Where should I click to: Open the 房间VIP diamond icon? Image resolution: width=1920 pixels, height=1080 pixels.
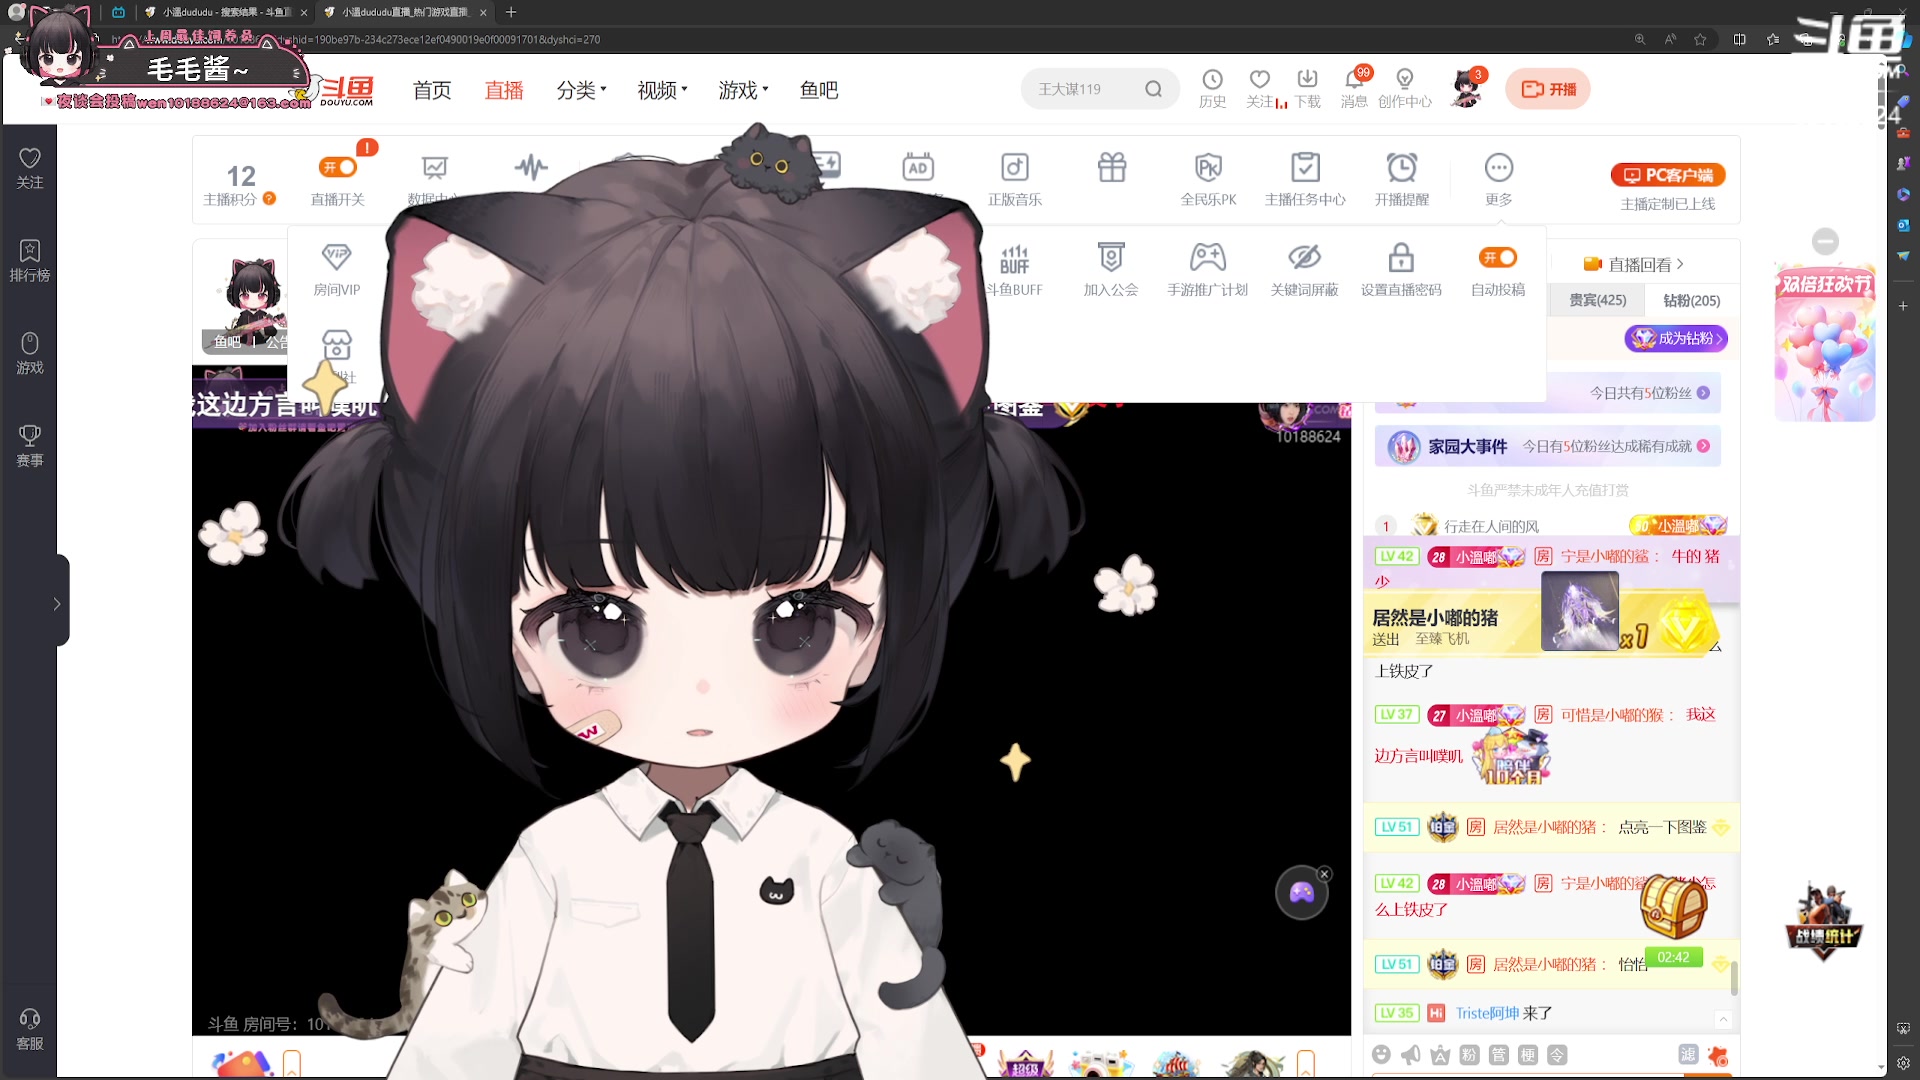[x=337, y=269]
